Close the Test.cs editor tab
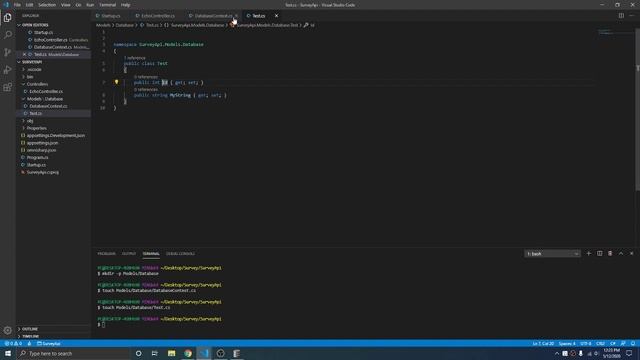The width and height of the screenshot is (640, 360). [276, 16]
